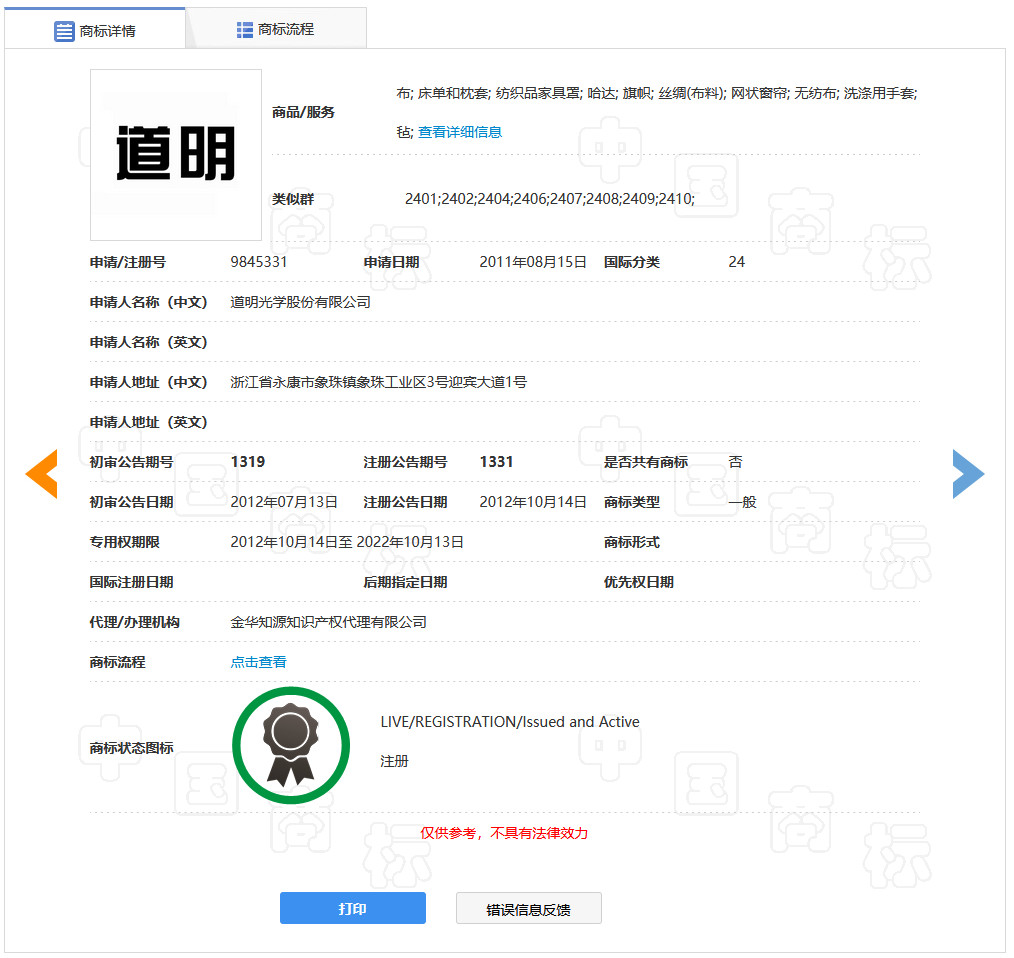Click the blue print icon area on 打印
The height and width of the screenshot is (958, 1014).
point(352,907)
